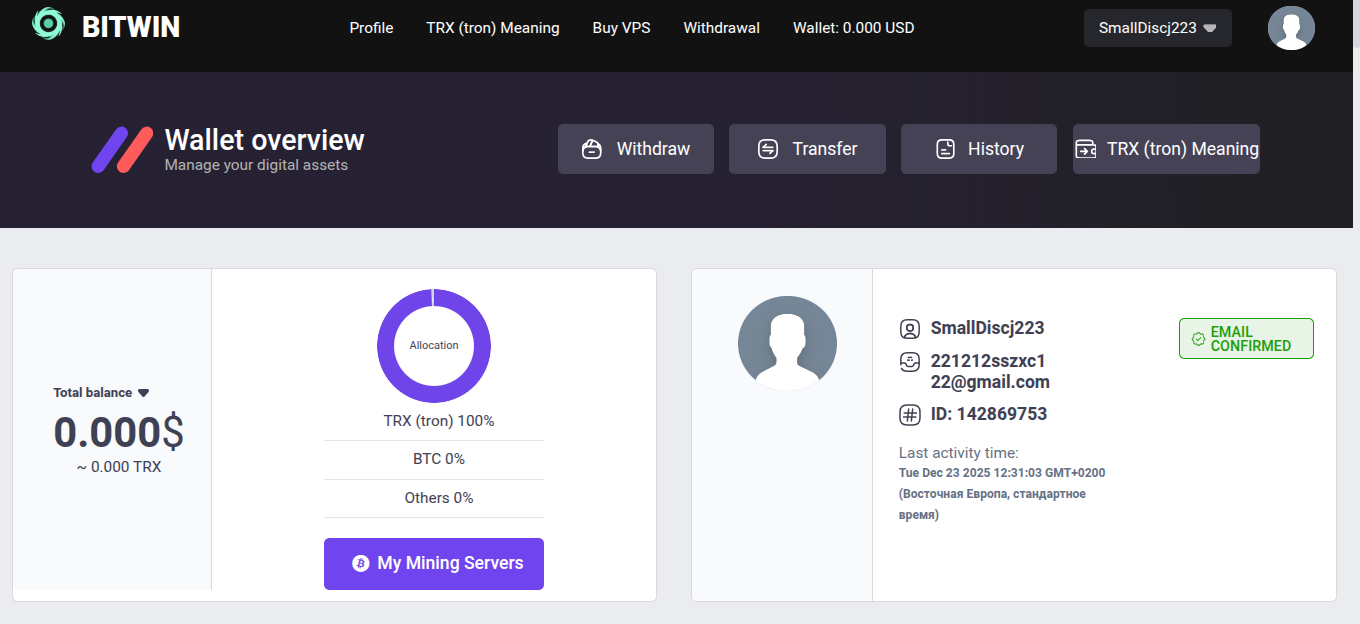Click Wallet: 0.000 USD nav item
The image size is (1360, 624).
click(x=853, y=28)
